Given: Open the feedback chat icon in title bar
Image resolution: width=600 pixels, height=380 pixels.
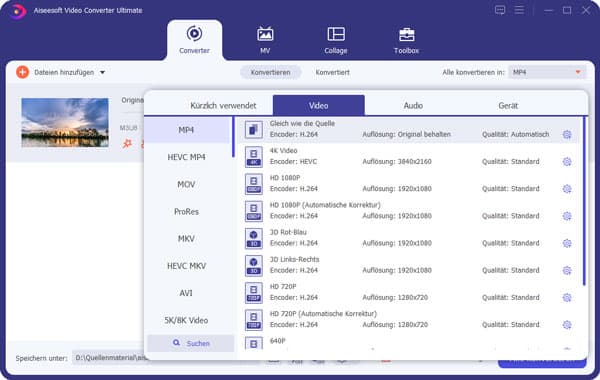Looking at the screenshot, I should 500,10.
